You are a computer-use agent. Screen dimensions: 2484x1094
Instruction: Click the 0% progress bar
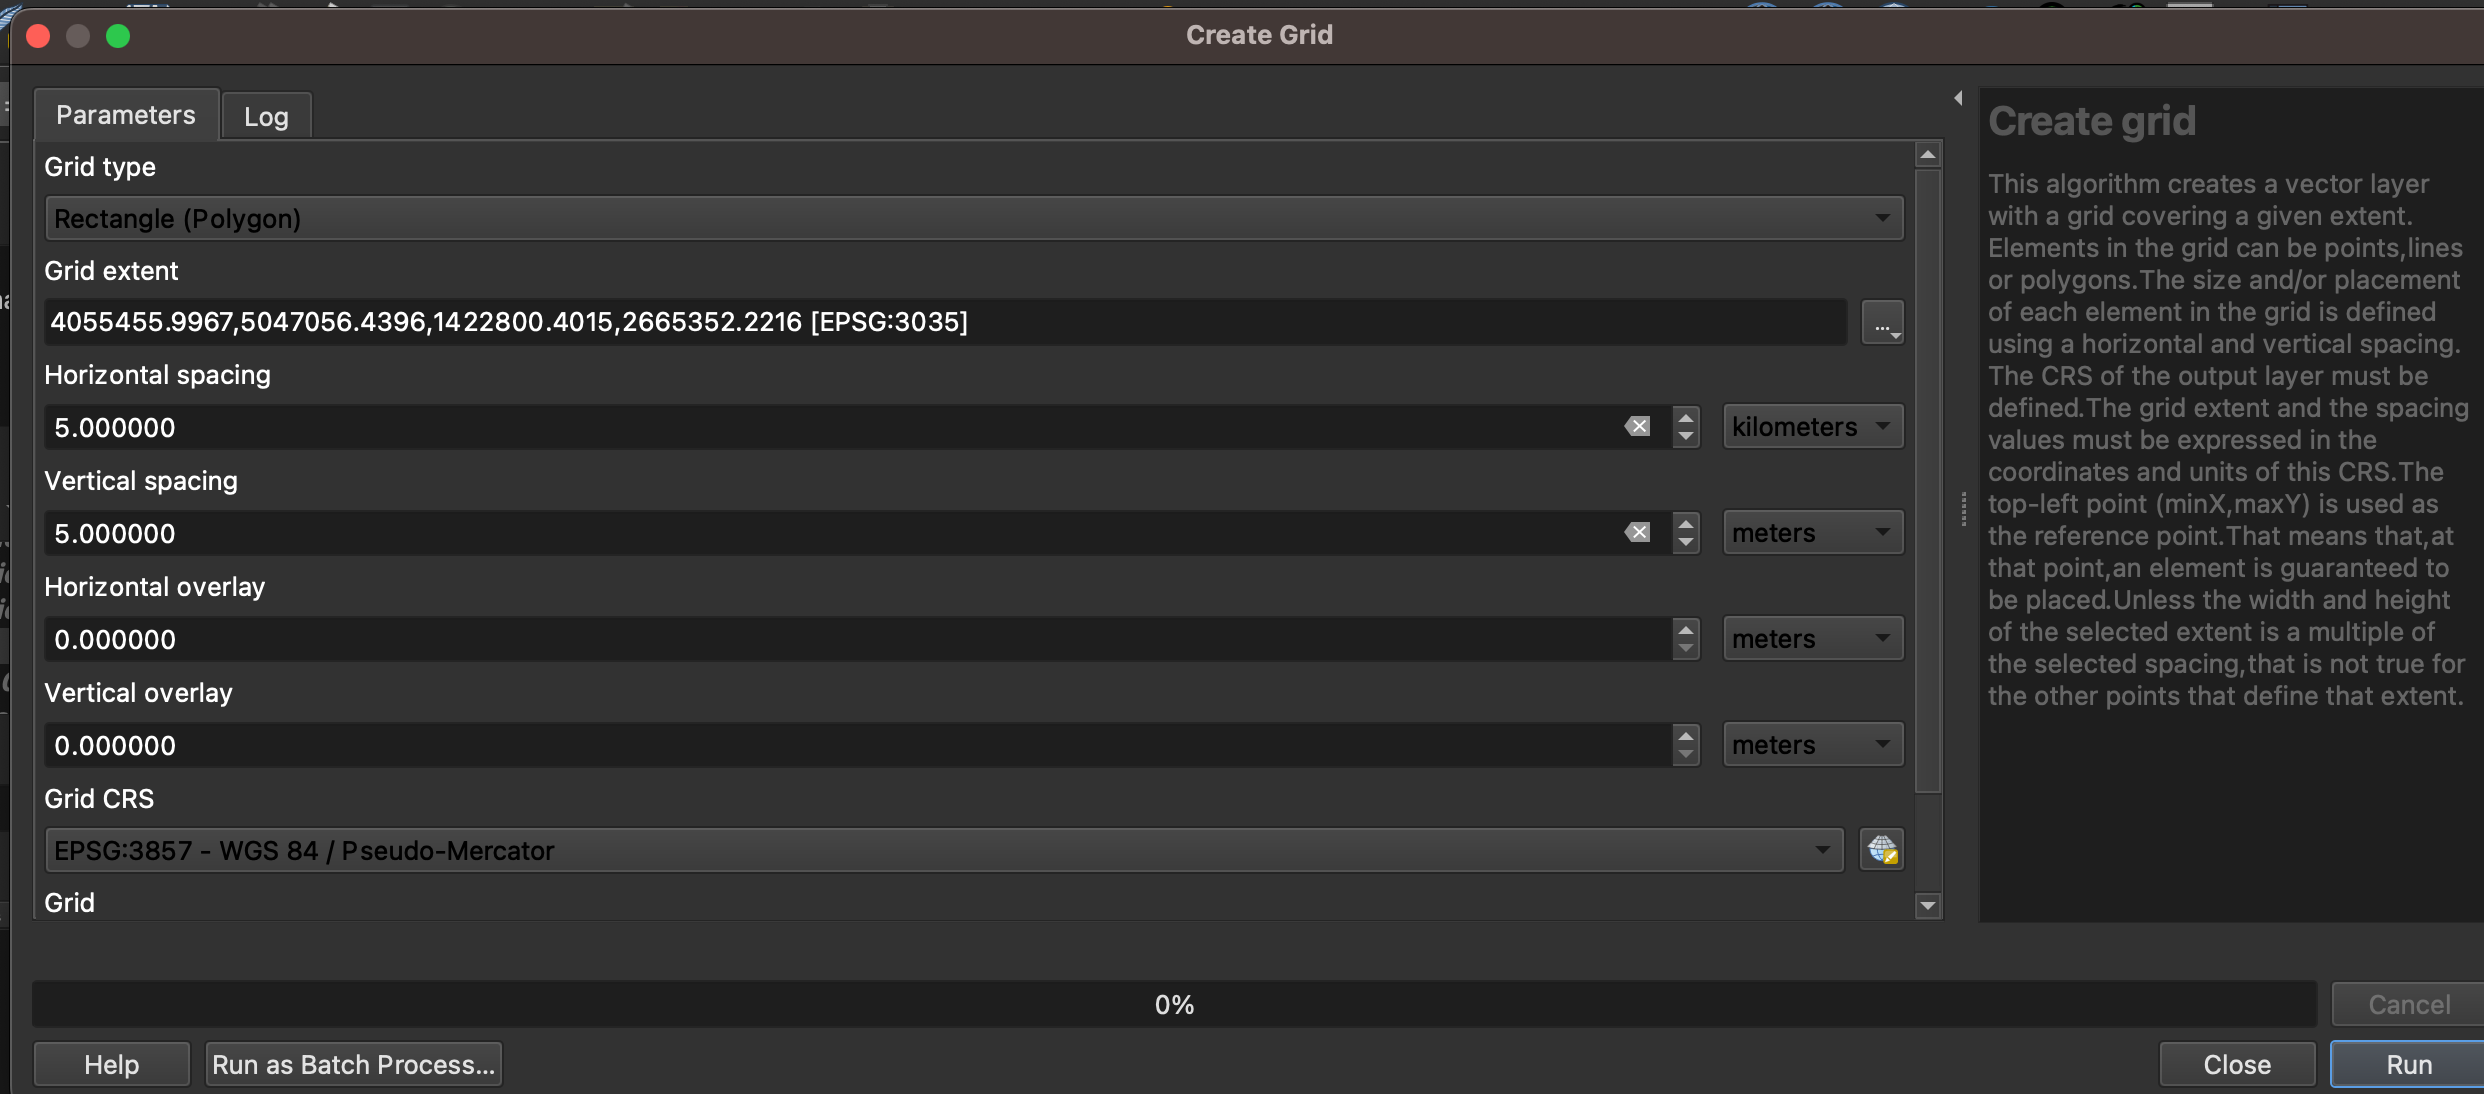click(x=1174, y=1004)
